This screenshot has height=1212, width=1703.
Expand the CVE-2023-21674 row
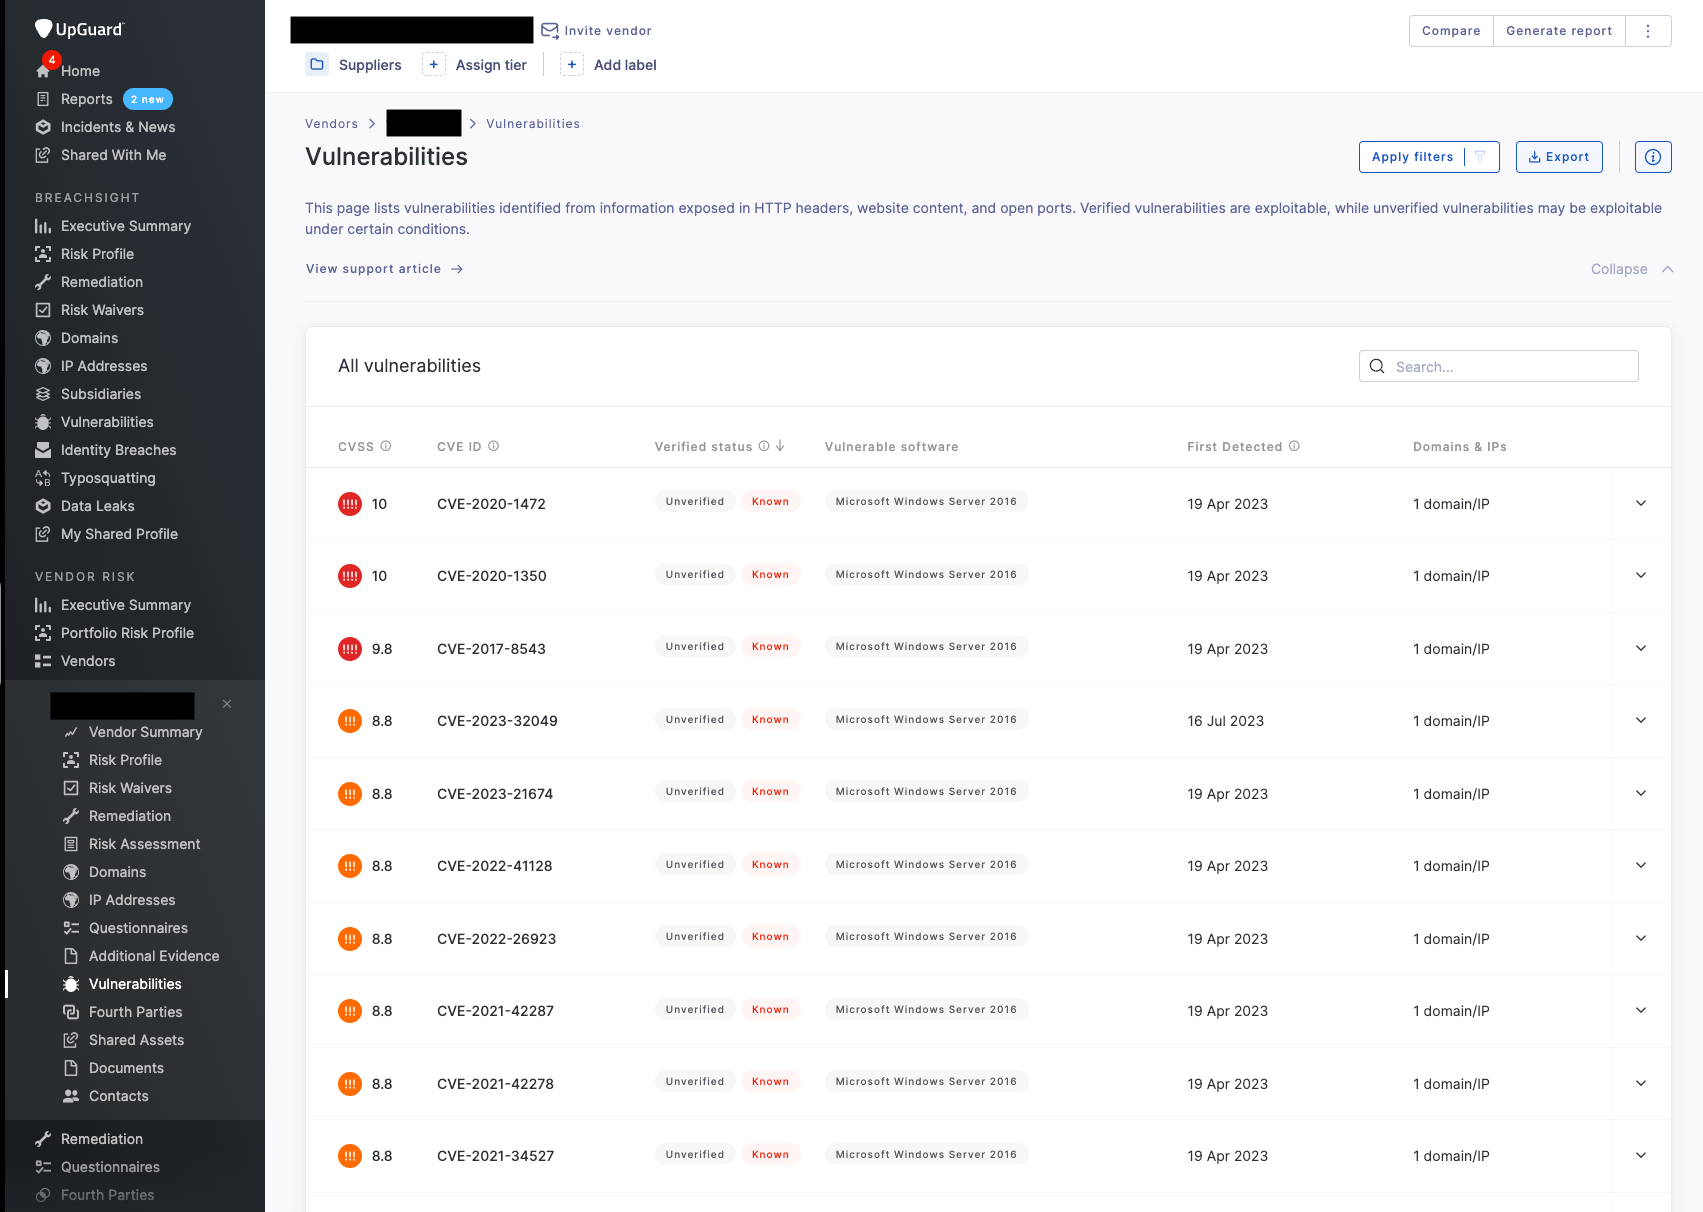pos(1641,793)
